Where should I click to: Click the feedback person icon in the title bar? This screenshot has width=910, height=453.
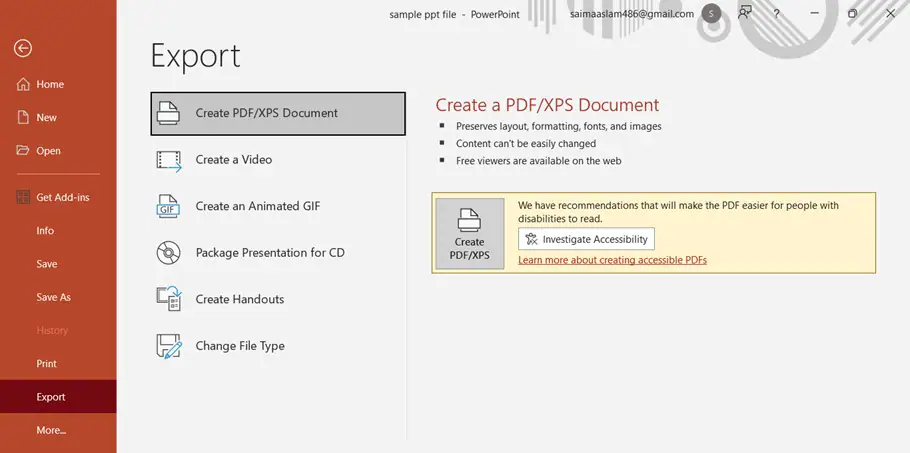[745, 13]
